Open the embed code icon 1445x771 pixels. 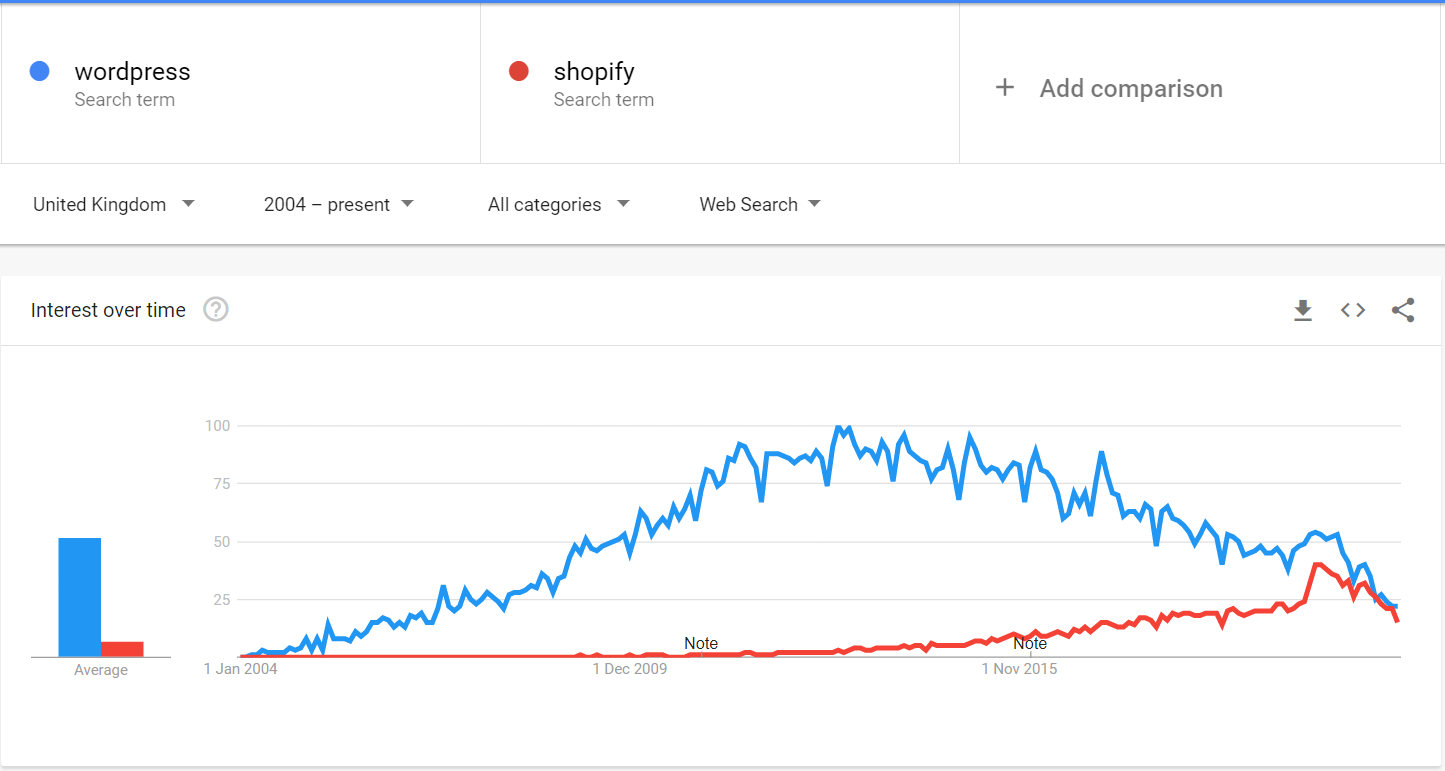pyautogui.click(x=1353, y=310)
